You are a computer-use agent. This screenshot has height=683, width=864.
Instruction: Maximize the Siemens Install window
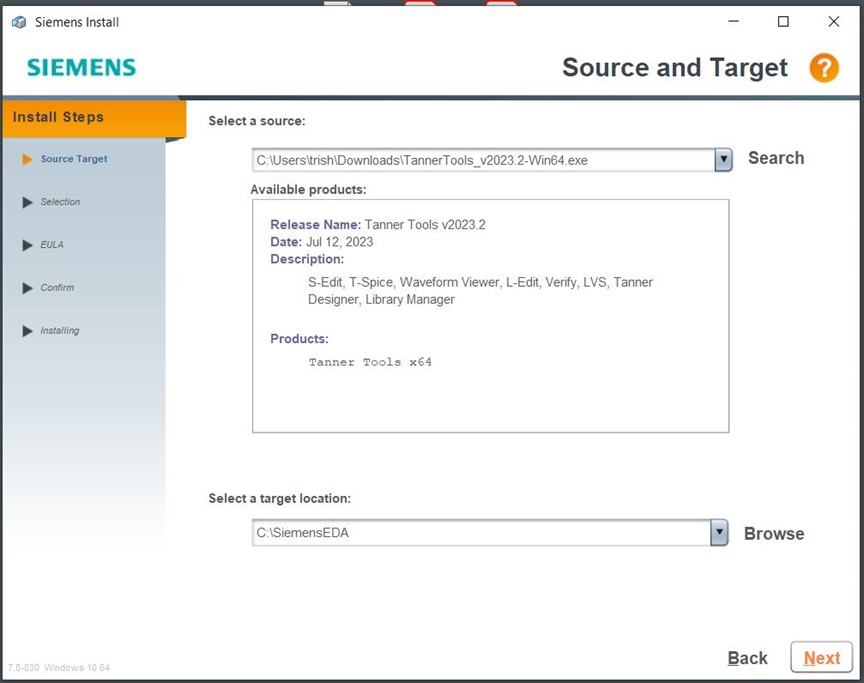(783, 22)
